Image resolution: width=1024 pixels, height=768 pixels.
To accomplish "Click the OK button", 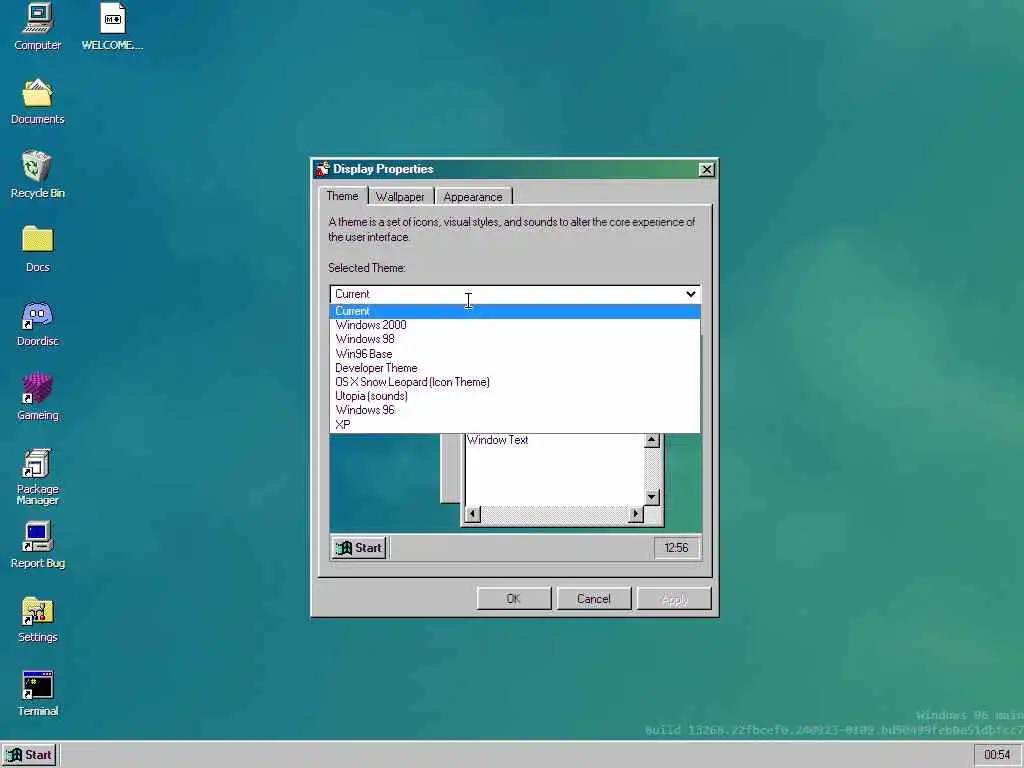I will [514, 599].
